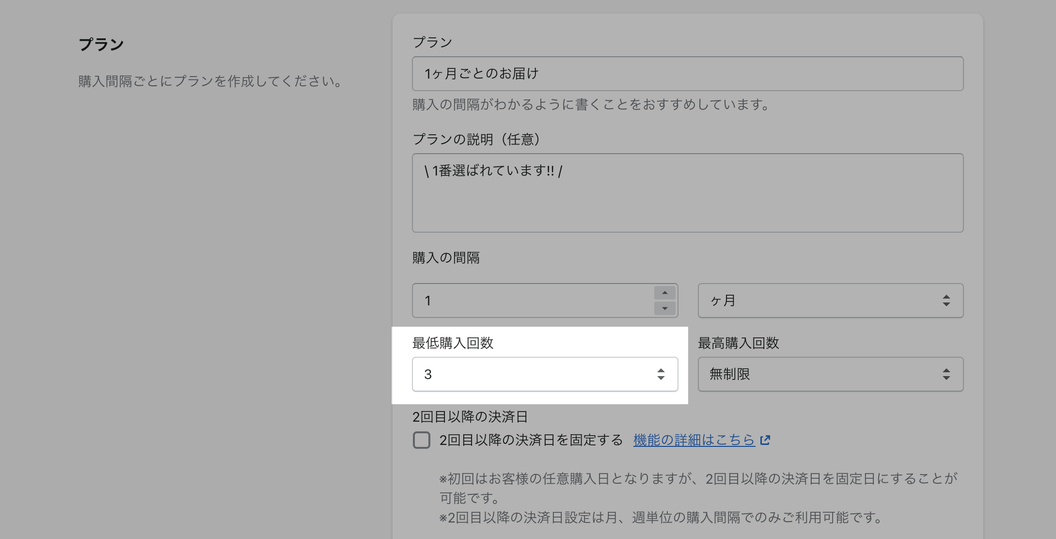Click the arrows icon on ヶ月 select
The height and width of the screenshot is (539, 1056).
pyautogui.click(x=946, y=301)
